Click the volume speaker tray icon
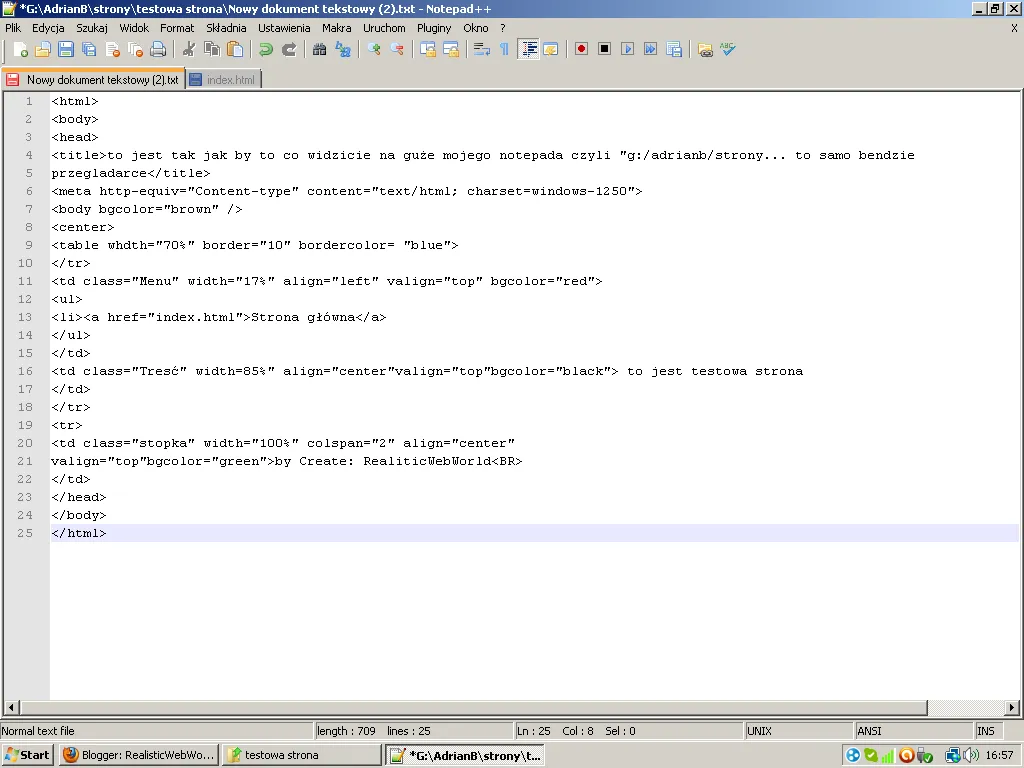This screenshot has width=1024, height=768. click(x=972, y=755)
